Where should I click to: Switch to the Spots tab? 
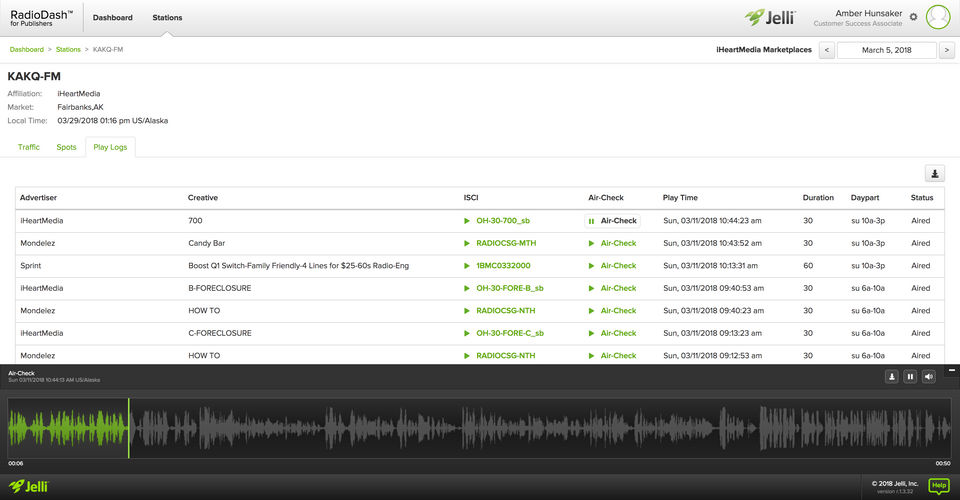click(66, 147)
